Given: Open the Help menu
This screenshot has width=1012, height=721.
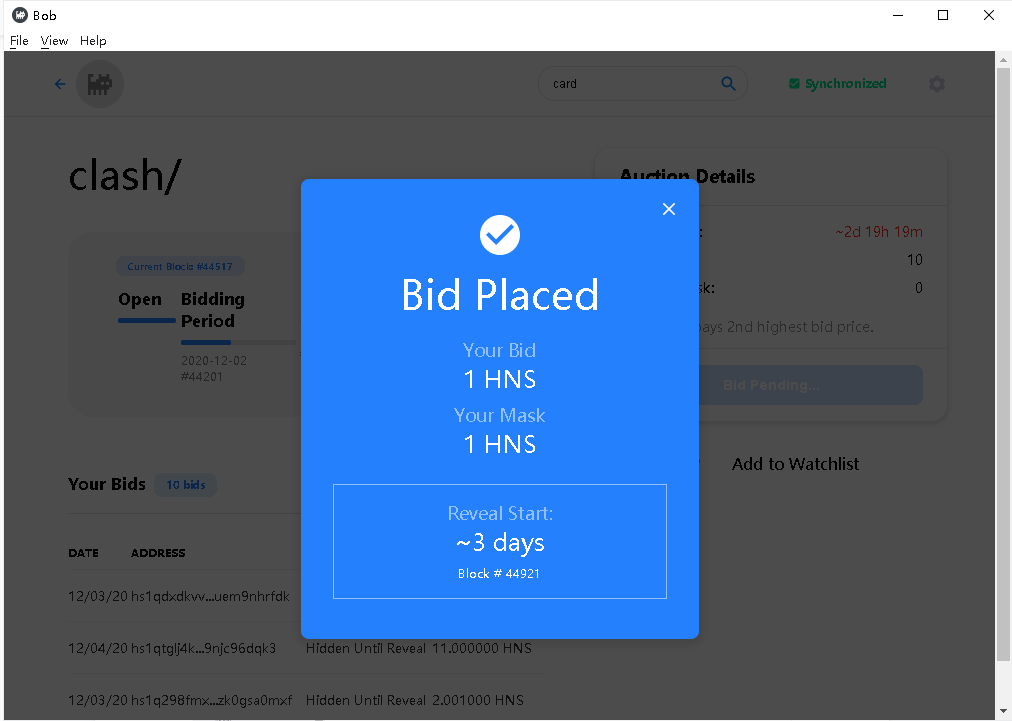Looking at the screenshot, I should [93, 41].
